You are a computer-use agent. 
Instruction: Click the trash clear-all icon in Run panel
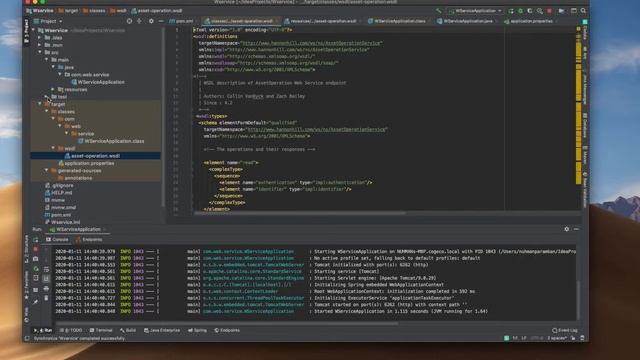[46, 298]
